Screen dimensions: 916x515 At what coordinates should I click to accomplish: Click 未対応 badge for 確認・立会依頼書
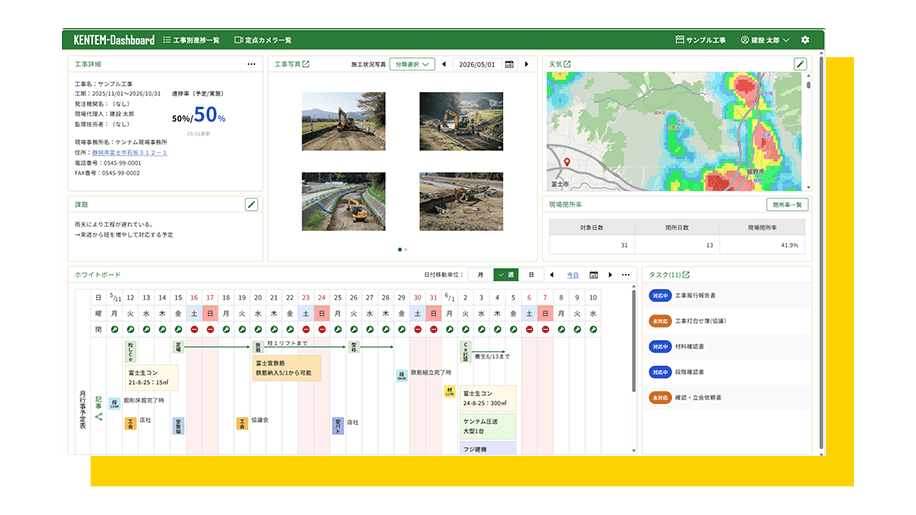[660, 398]
